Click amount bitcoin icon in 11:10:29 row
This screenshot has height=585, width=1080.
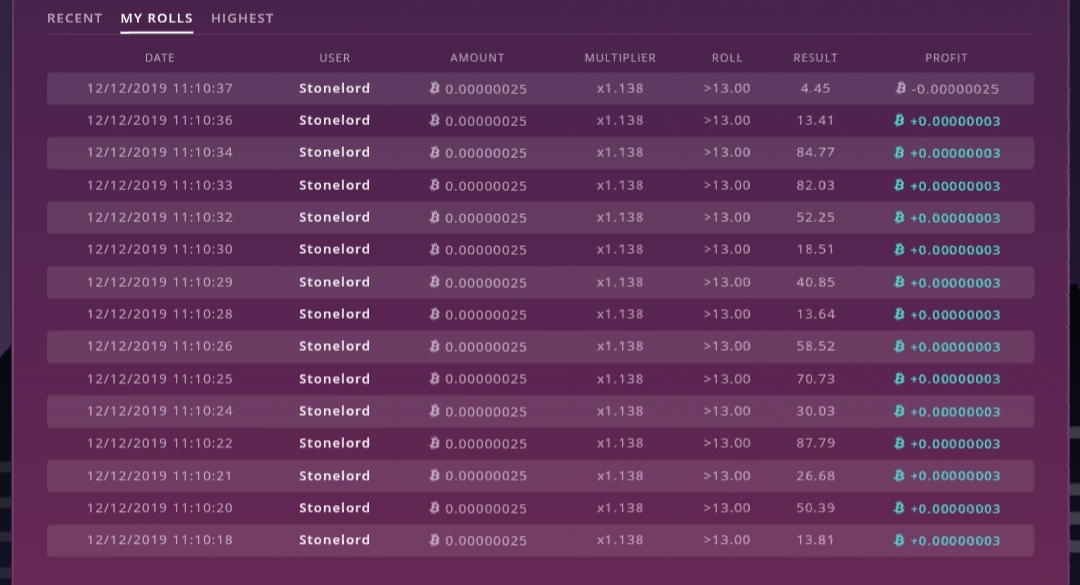(434, 281)
